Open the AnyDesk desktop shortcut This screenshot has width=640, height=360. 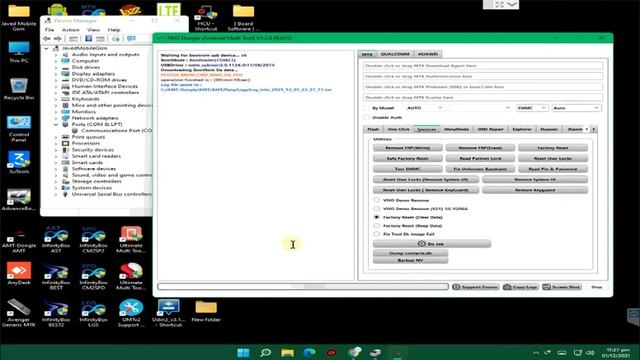[x=19, y=273]
